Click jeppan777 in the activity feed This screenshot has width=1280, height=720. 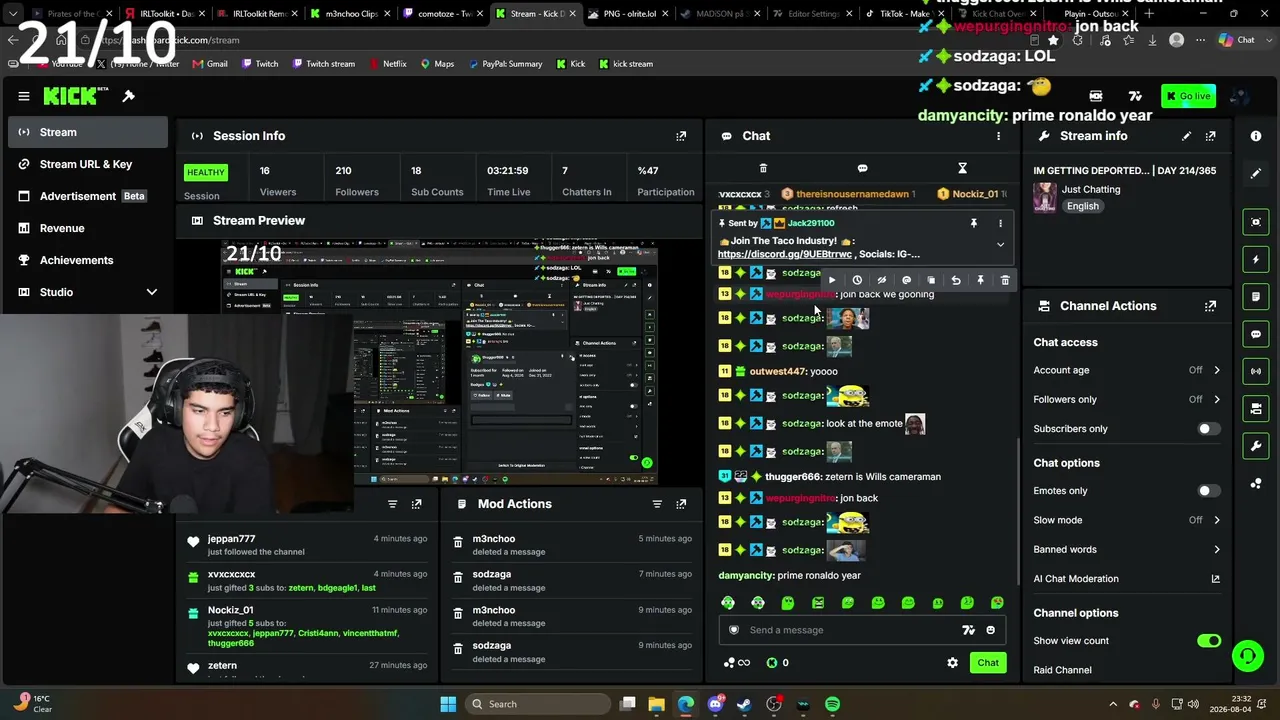tap(231, 539)
